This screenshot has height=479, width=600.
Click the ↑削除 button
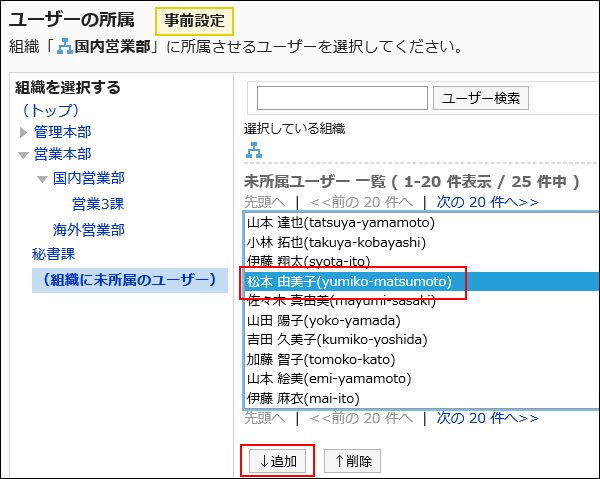click(352, 461)
